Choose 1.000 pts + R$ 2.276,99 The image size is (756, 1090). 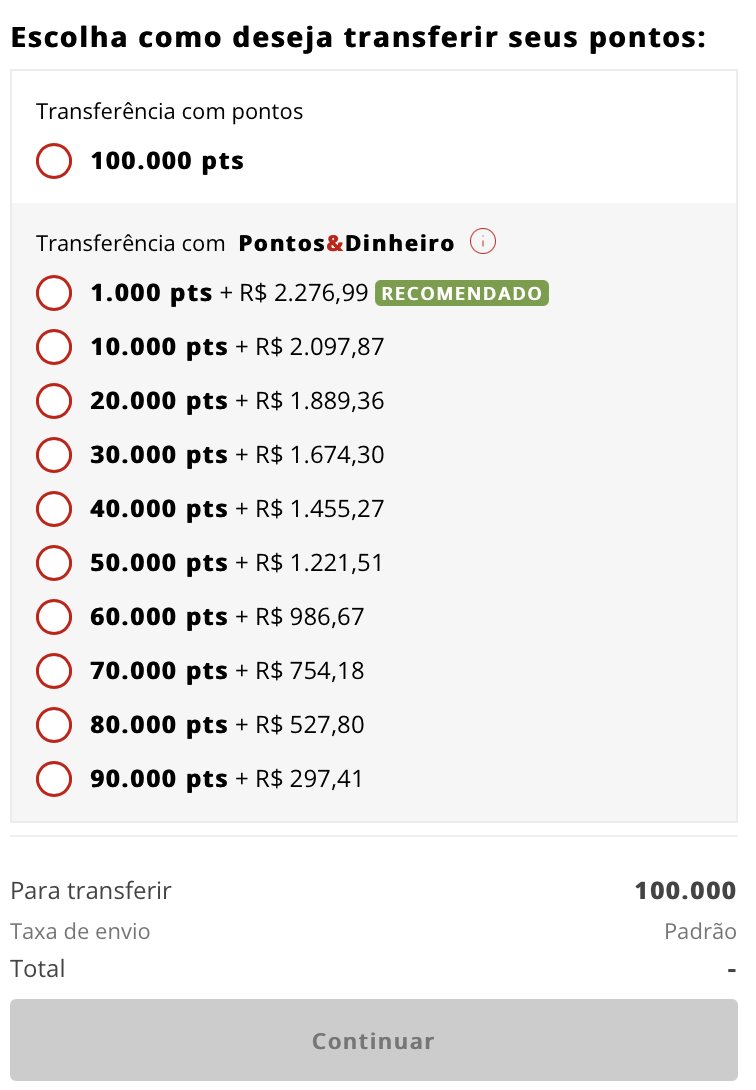[x=54, y=293]
